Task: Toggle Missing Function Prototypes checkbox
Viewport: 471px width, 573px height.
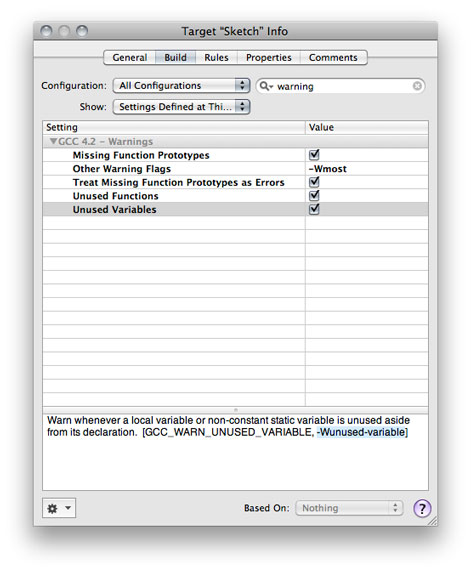Action: point(314,155)
